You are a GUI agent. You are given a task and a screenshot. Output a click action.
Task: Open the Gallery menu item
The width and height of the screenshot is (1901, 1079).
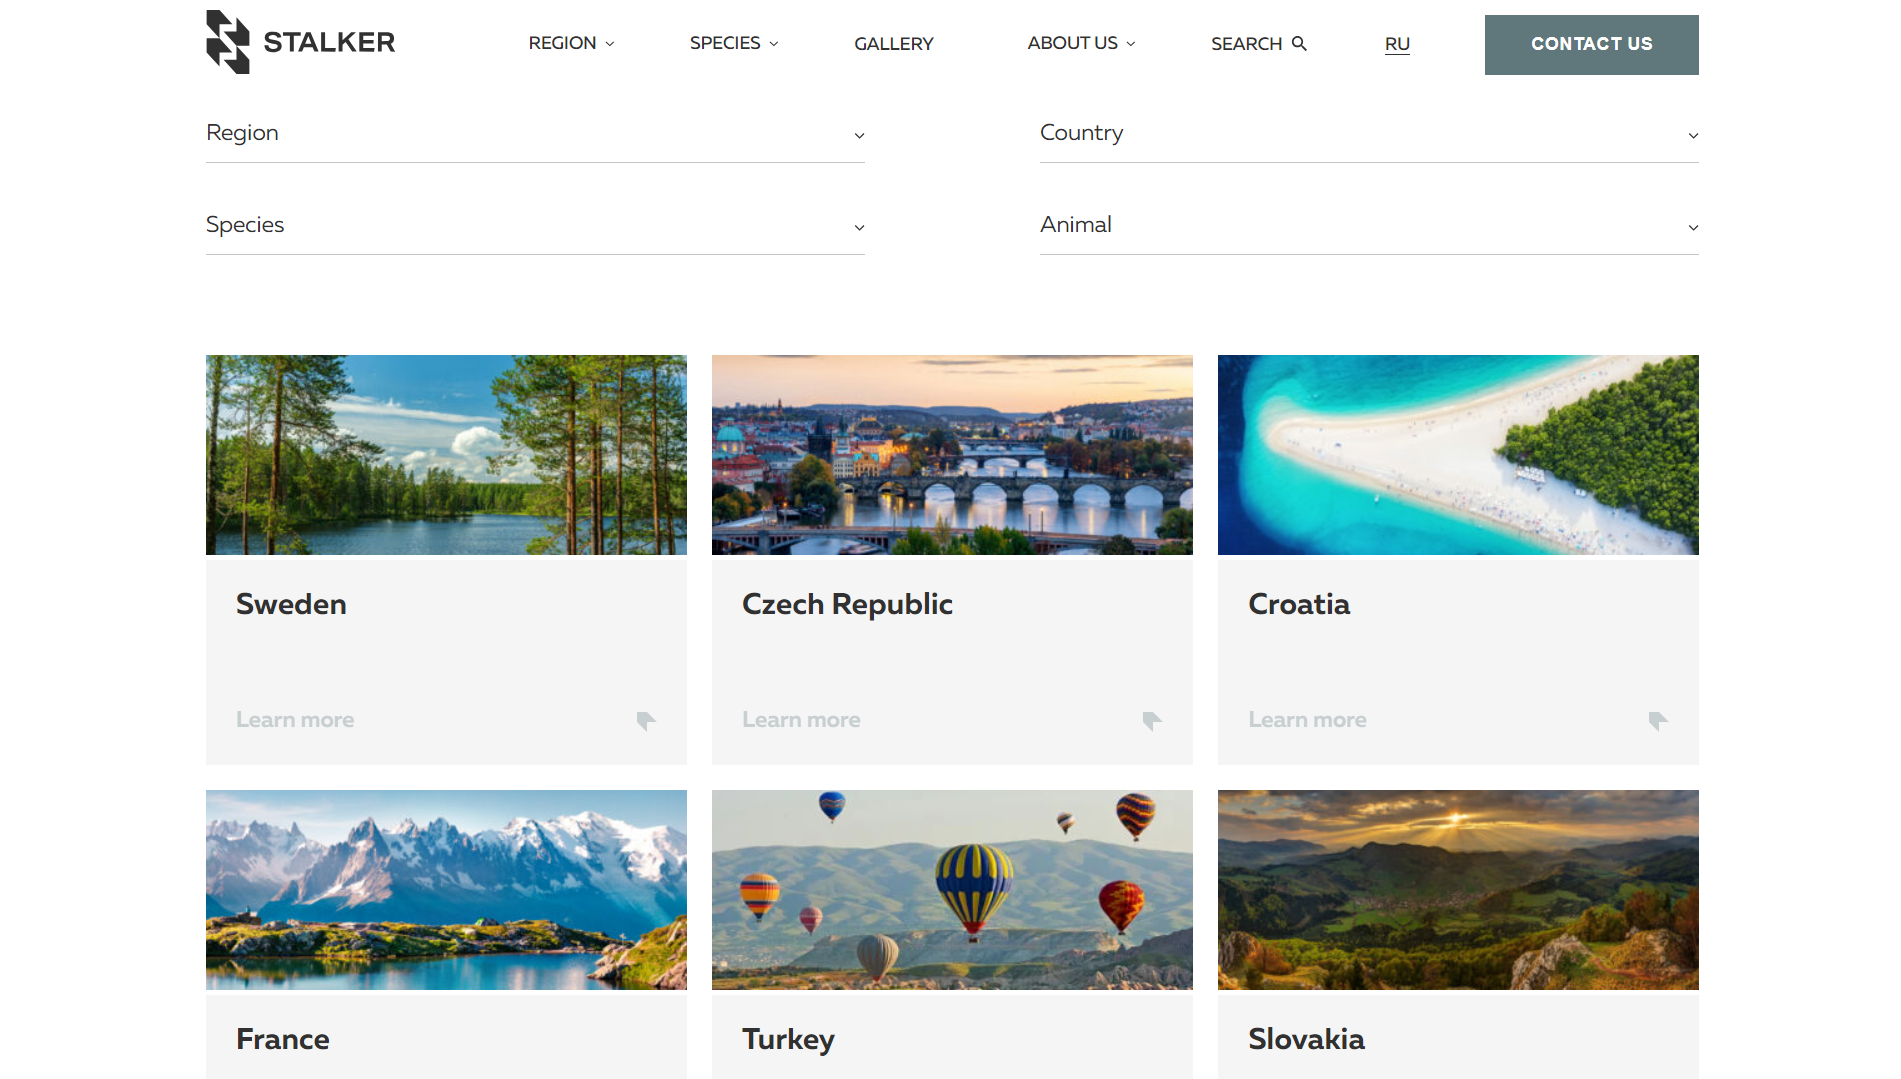[x=894, y=44]
